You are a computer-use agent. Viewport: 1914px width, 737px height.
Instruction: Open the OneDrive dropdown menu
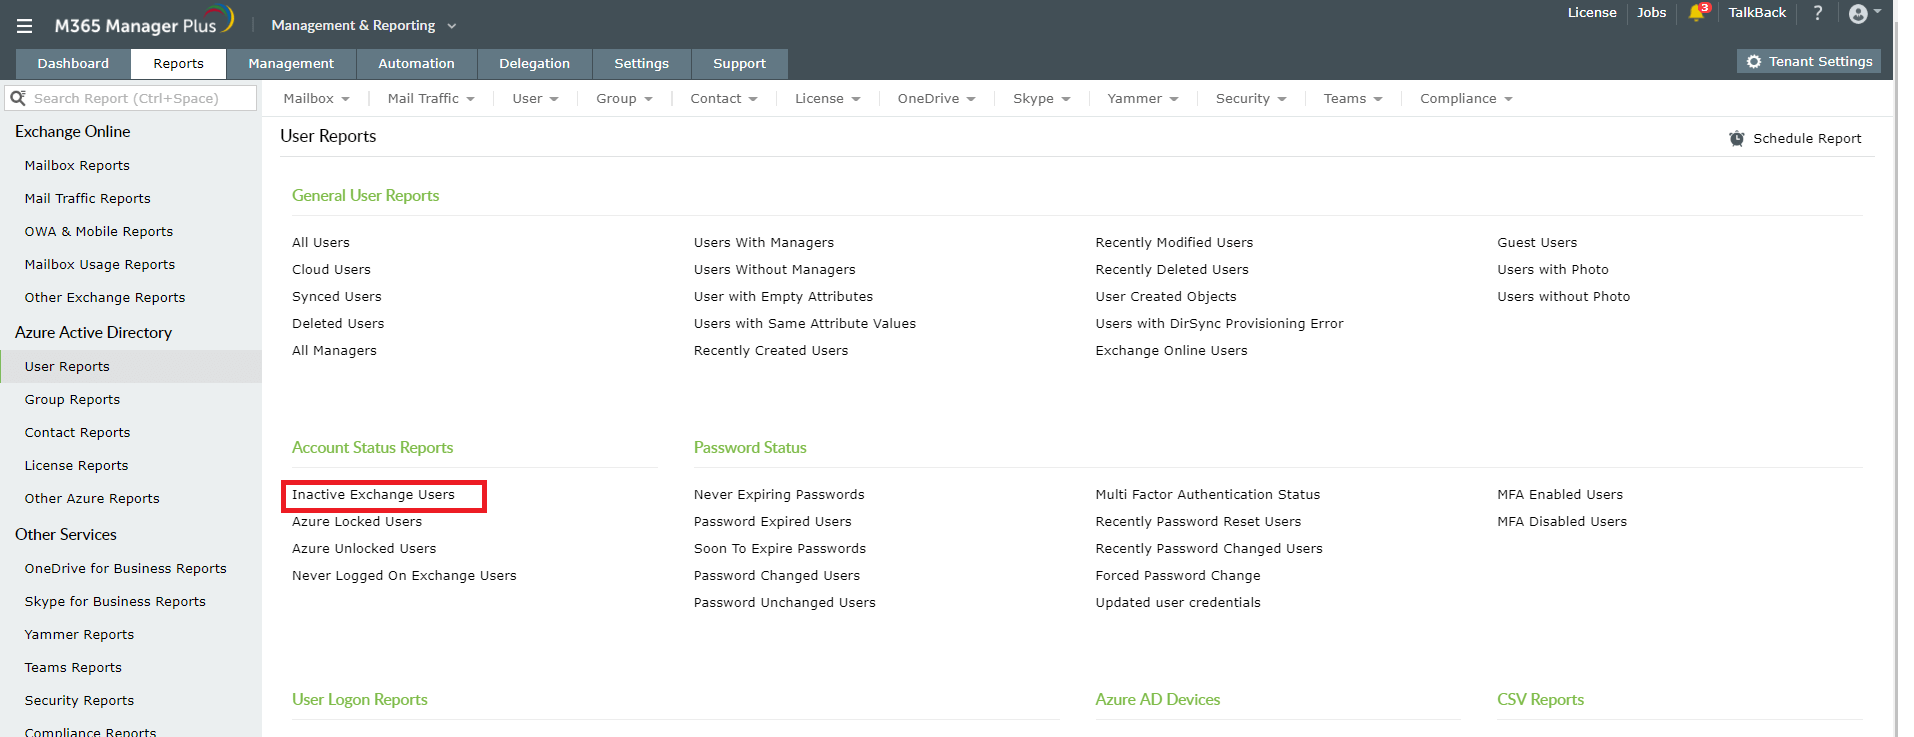coord(935,98)
